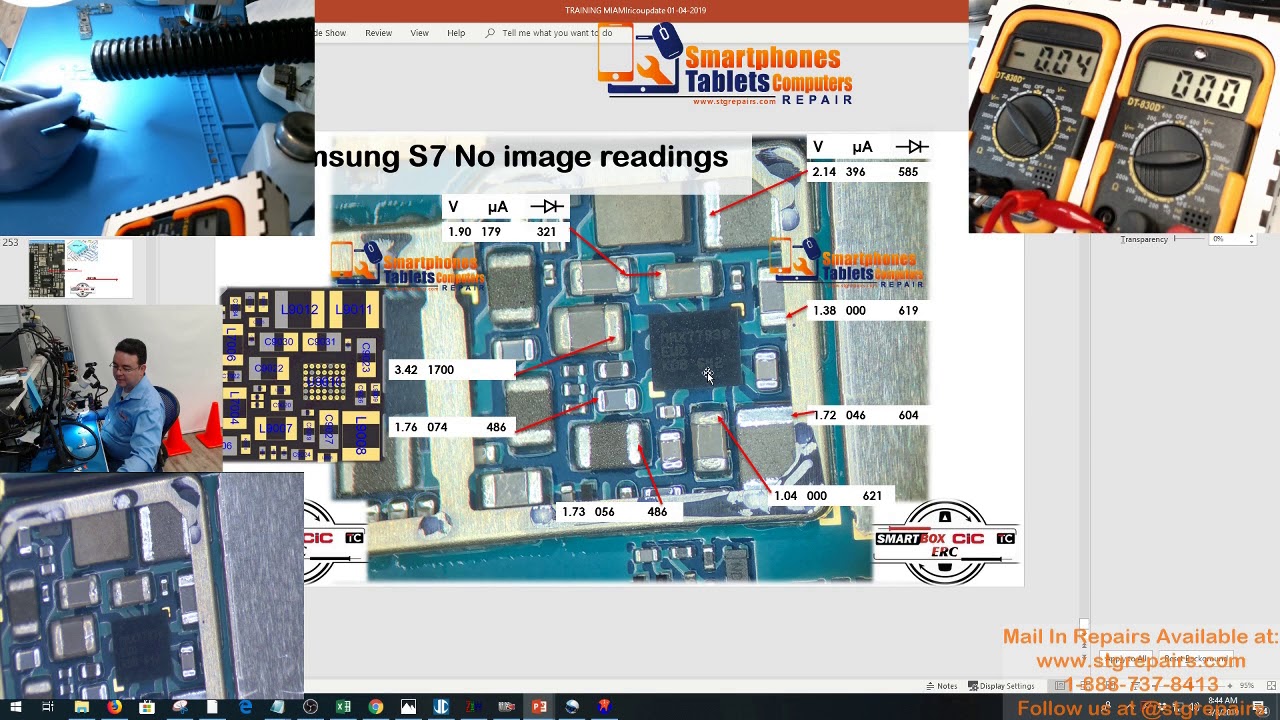Click the Reset Background button
This screenshot has width=1280, height=720.
coord(1196,660)
